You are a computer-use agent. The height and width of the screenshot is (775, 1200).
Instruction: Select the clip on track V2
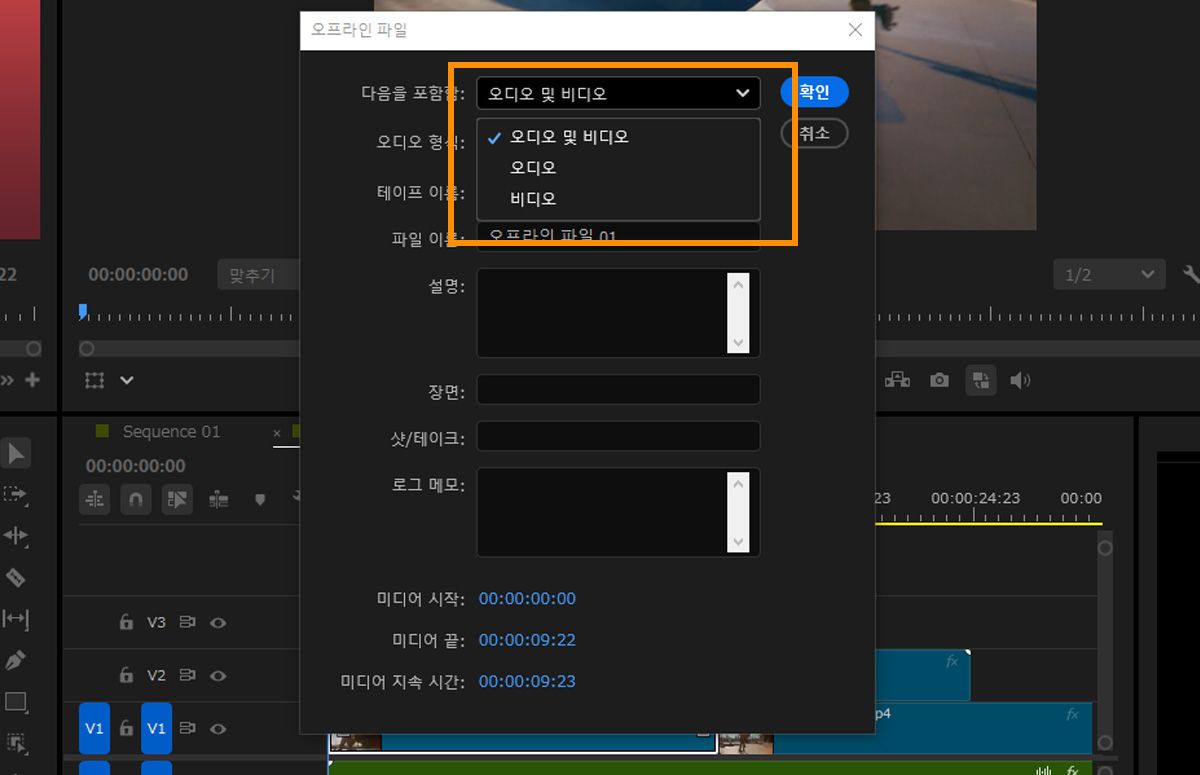(x=922, y=675)
